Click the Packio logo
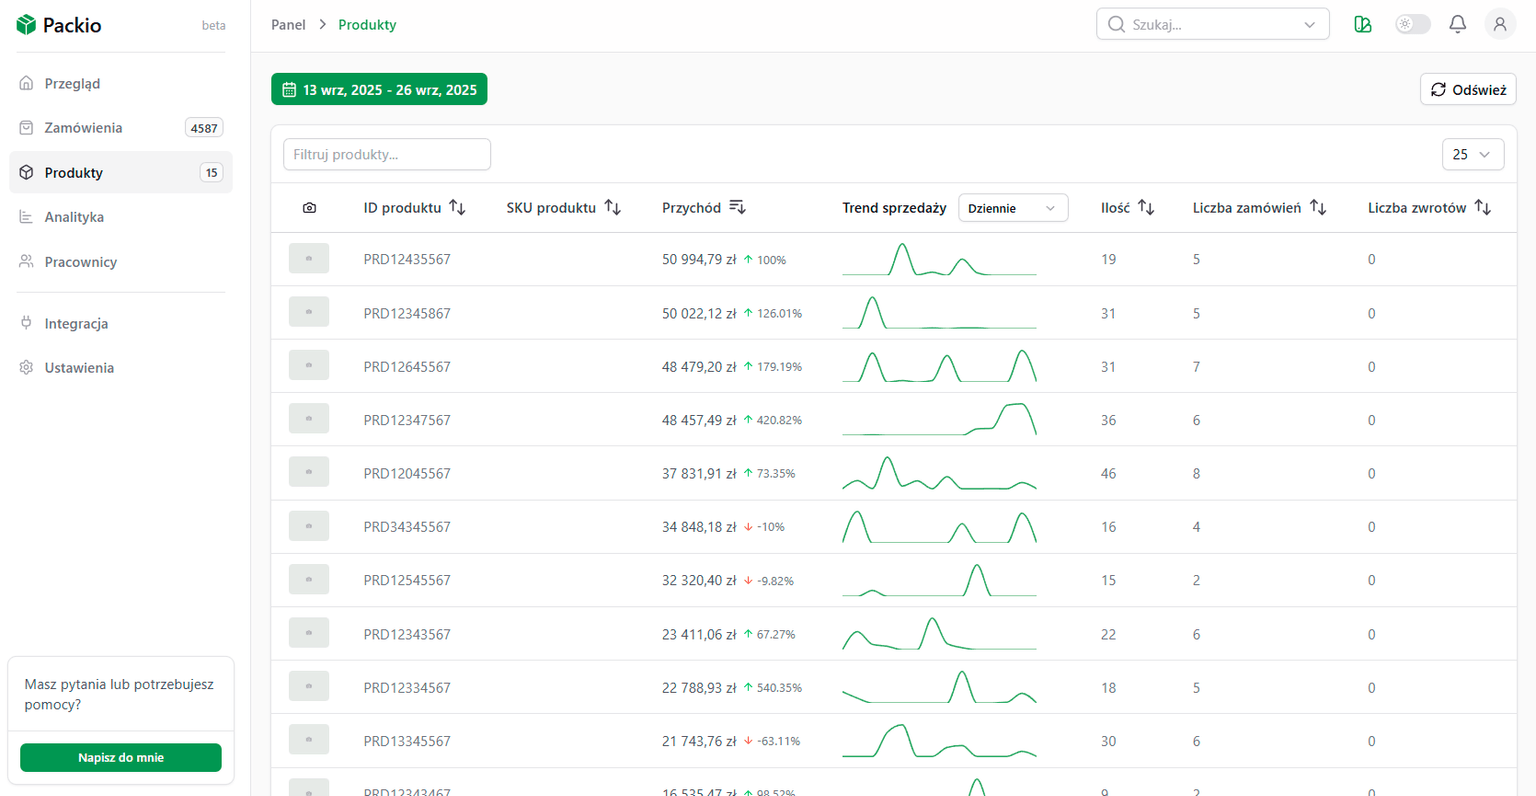Viewport: 1536px width, 796px height. [59, 25]
